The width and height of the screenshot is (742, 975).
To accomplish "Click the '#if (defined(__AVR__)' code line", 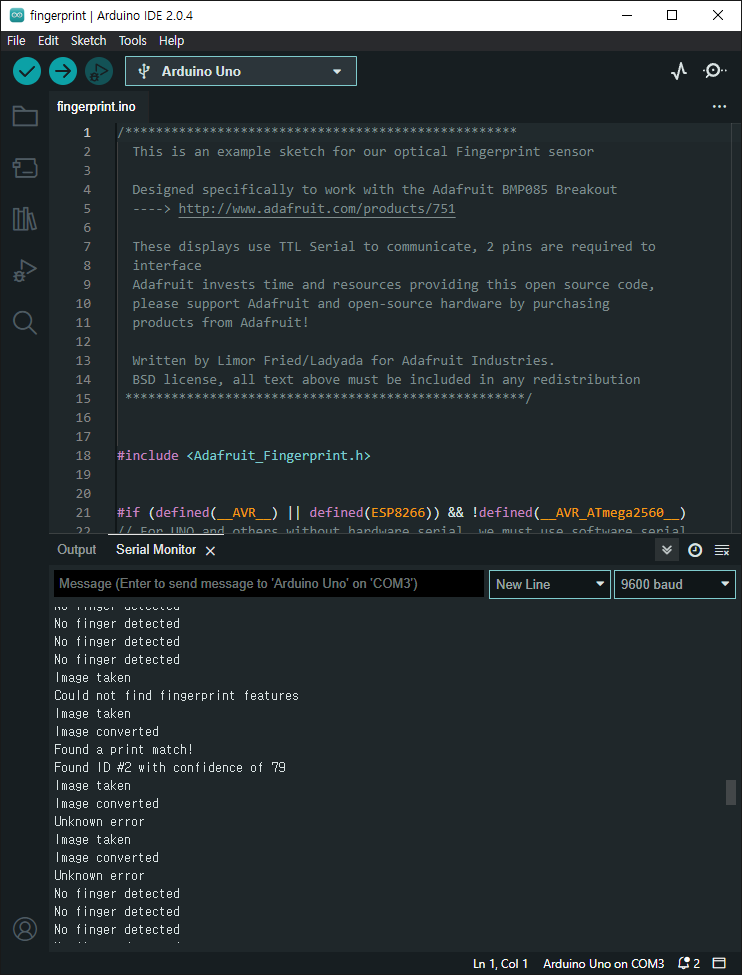I will click(x=401, y=512).
